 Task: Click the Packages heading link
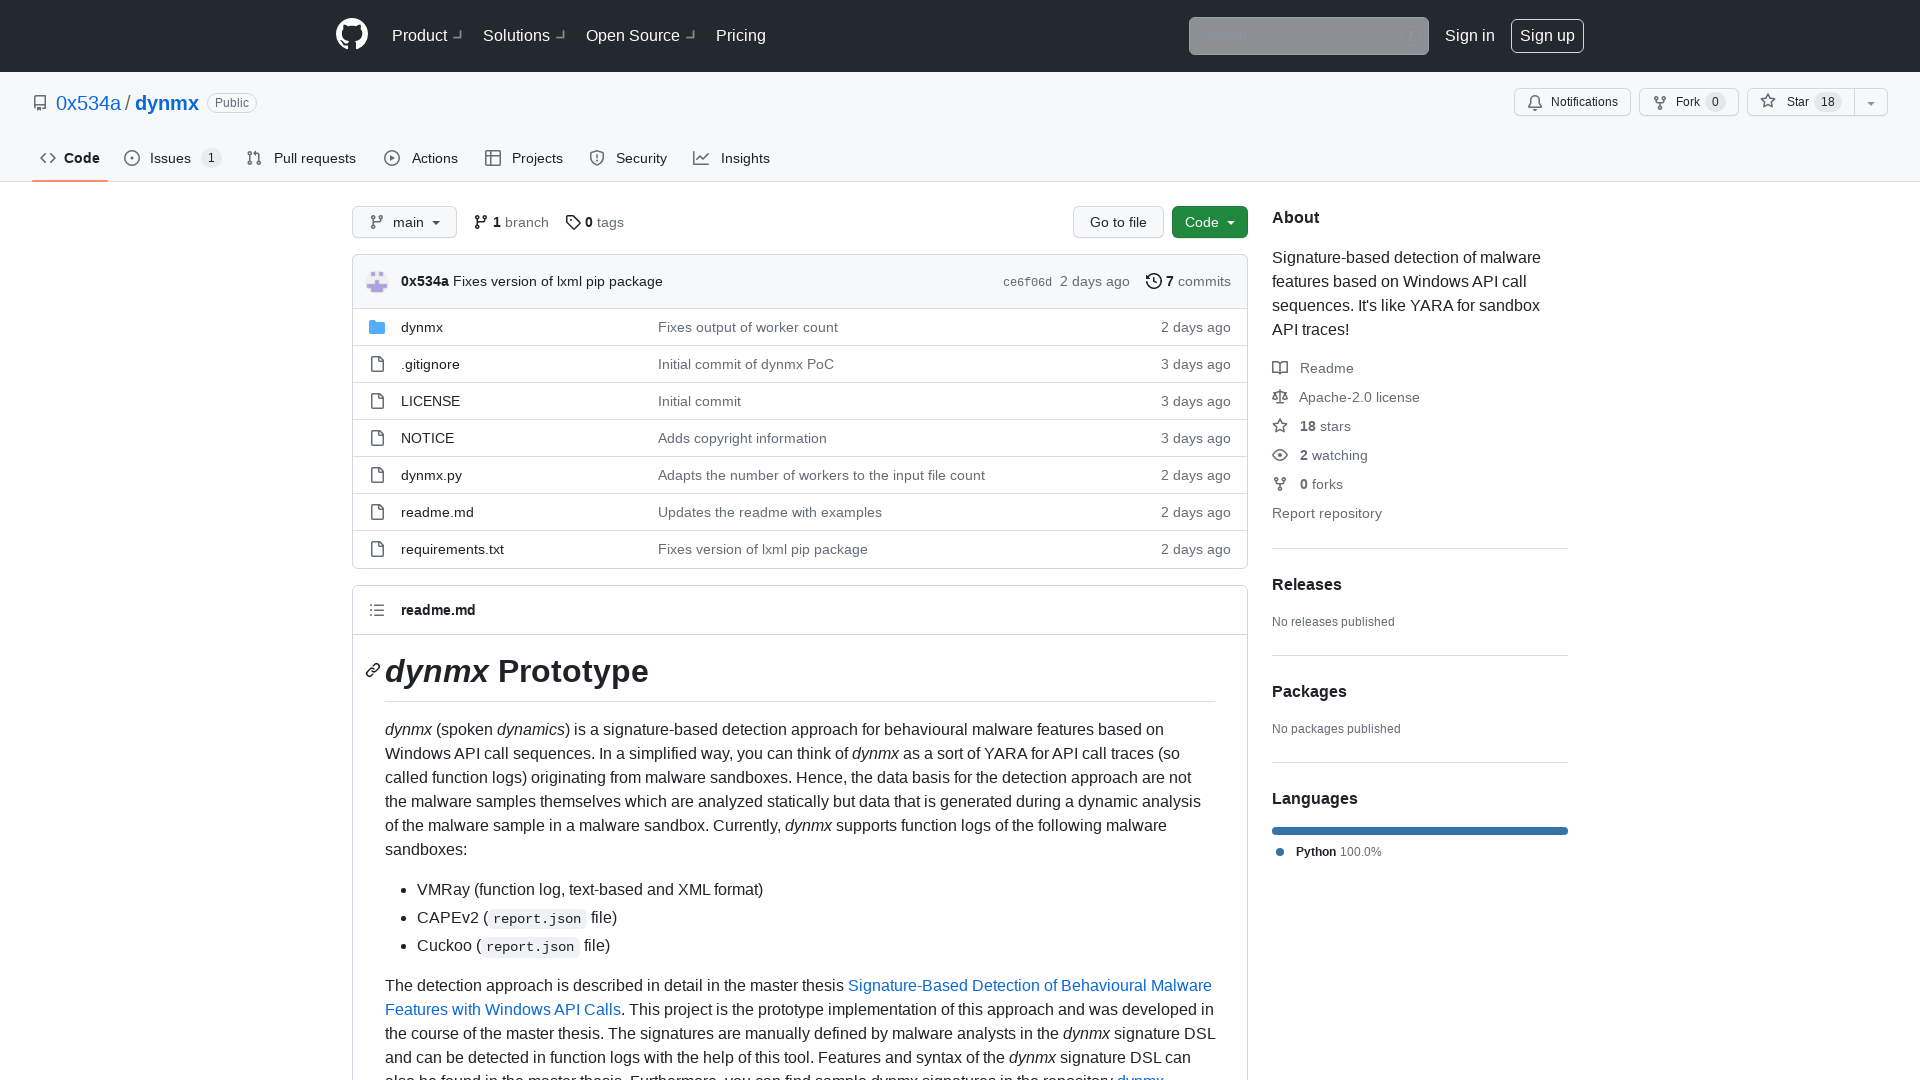coord(1309,691)
